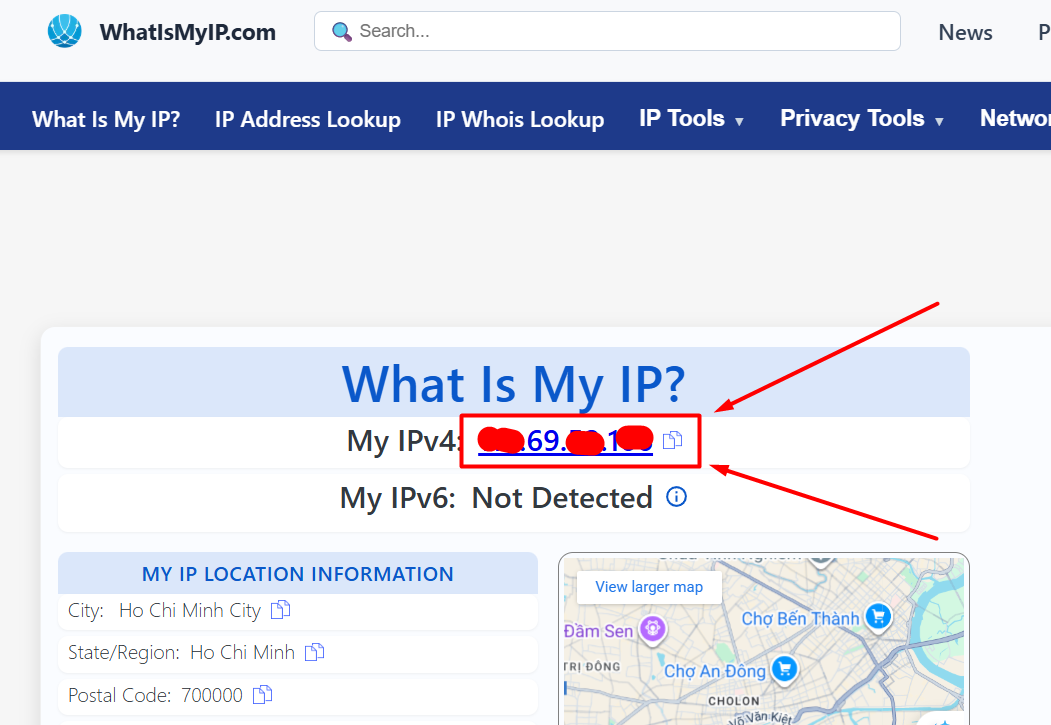Click the WhatIsMyIP globe logo icon
This screenshot has width=1051, height=725.
point(64,31)
